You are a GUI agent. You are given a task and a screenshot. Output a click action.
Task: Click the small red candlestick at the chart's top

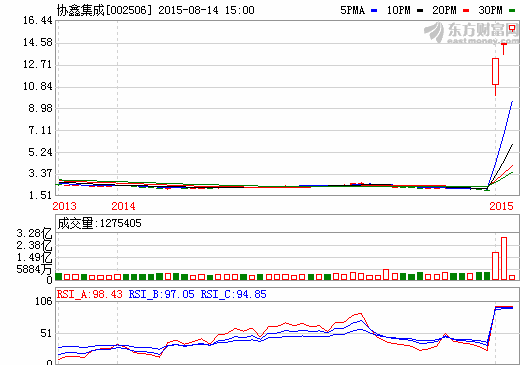(512, 29)
